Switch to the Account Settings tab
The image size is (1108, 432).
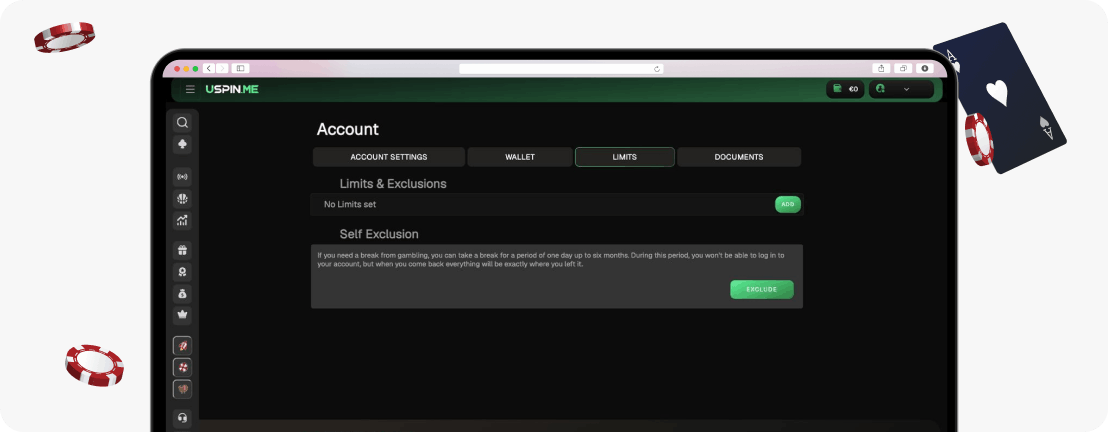click(x=389, y=157)
